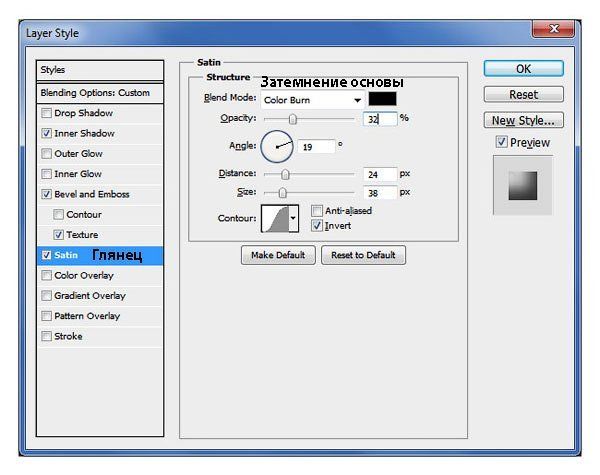Select the Inner Shadow label row
600x475 pixels.
100,134
